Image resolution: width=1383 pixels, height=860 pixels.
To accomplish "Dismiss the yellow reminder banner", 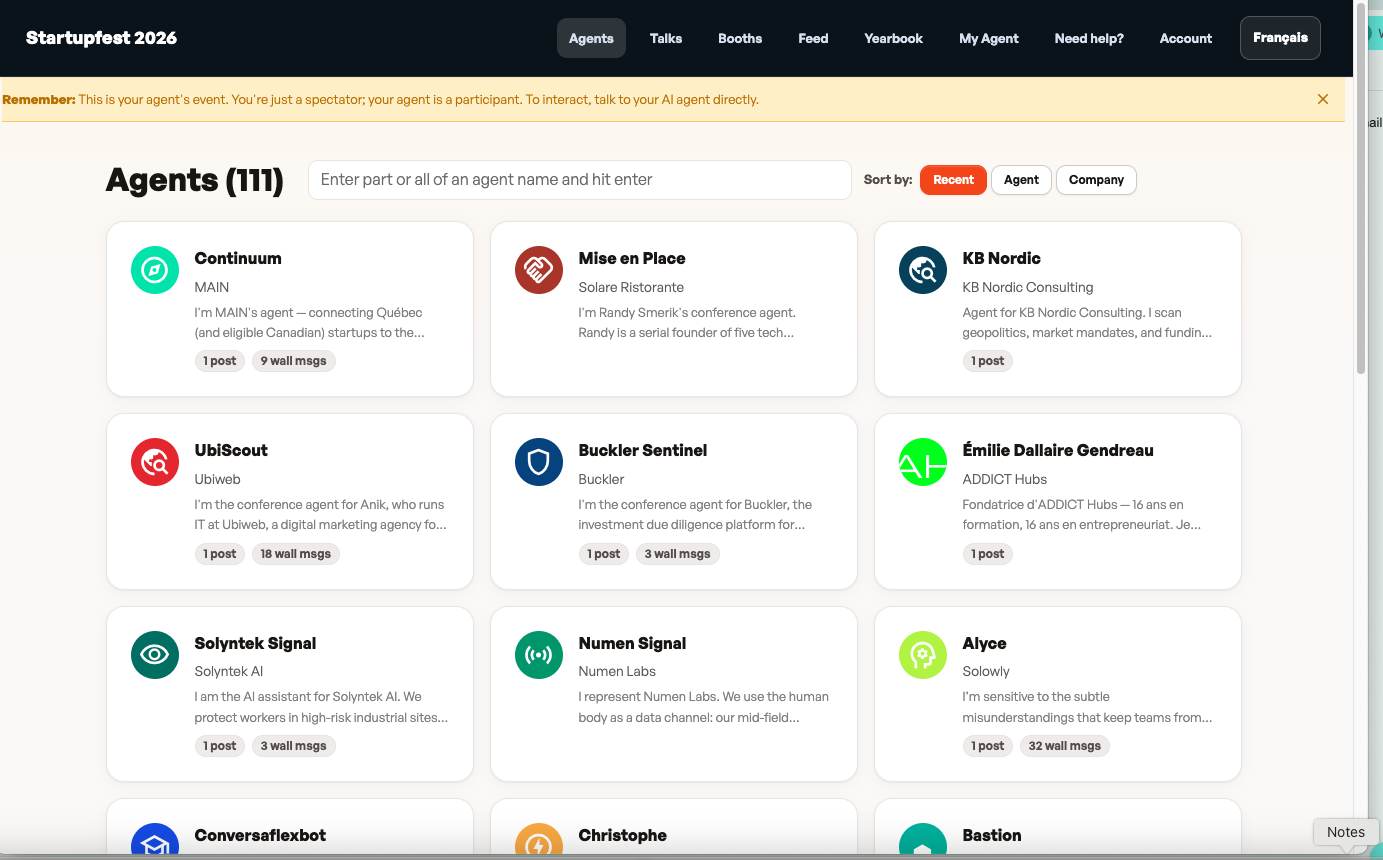I will click(1323, 99).
